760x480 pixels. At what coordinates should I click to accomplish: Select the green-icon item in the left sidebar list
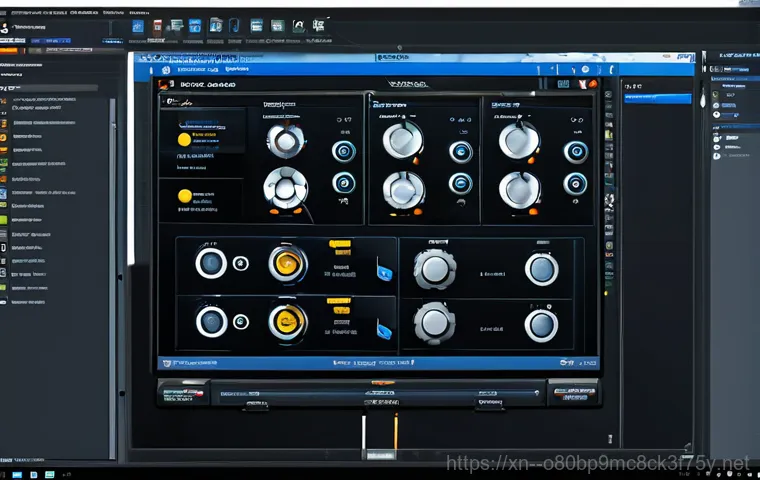click(5, 218)
